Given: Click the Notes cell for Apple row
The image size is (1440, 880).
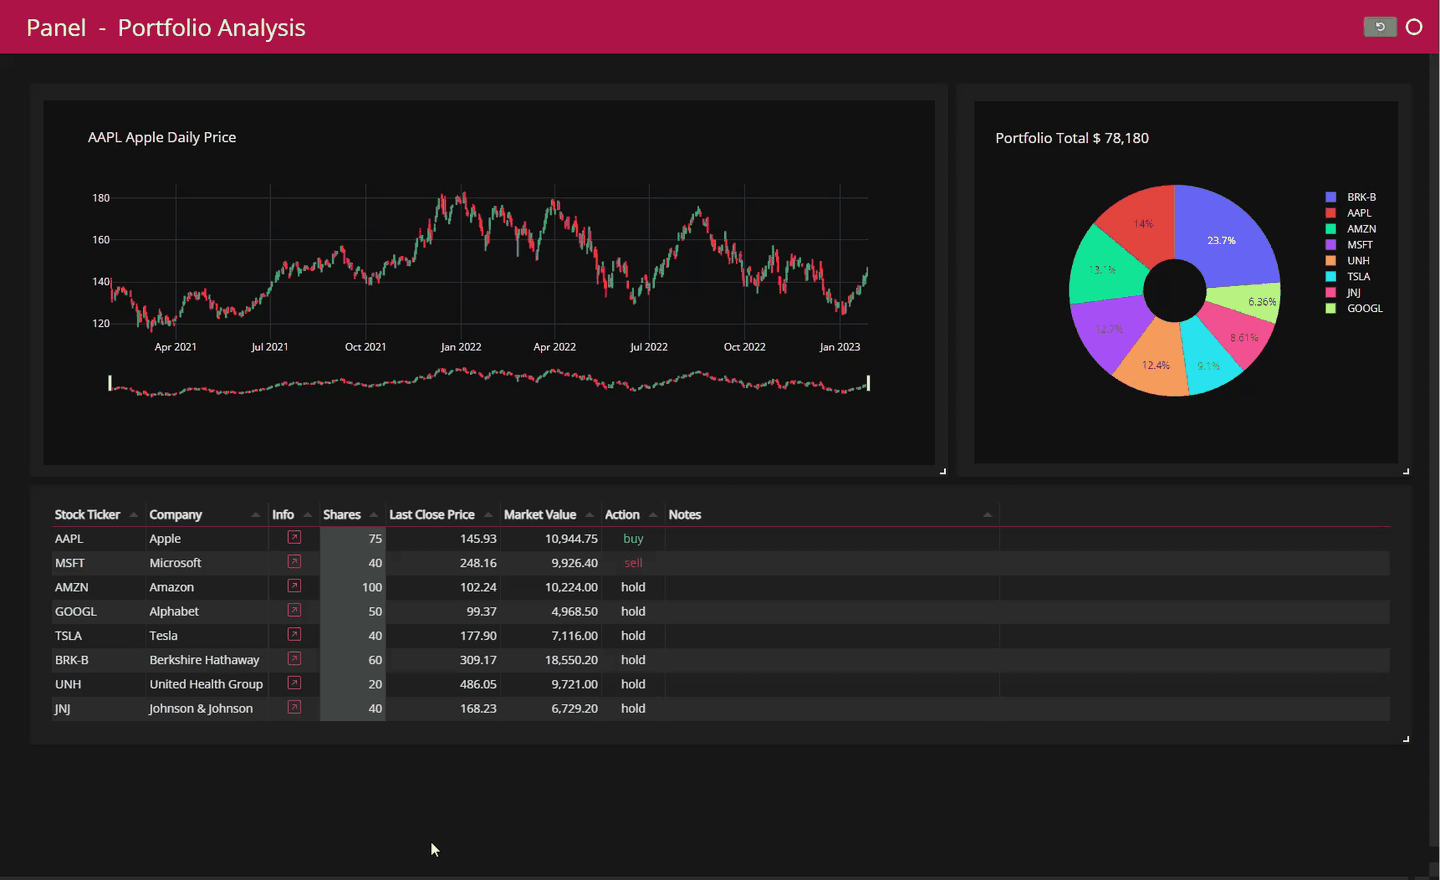Looking at the screenshot, I should (x=832, y=539).
